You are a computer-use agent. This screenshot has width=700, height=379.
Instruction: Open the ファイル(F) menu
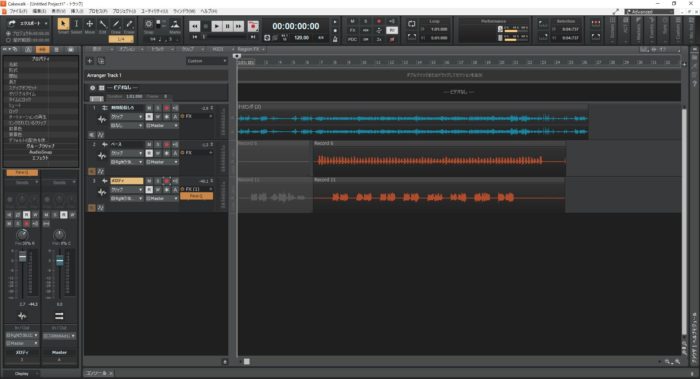[x=18, y=11]
